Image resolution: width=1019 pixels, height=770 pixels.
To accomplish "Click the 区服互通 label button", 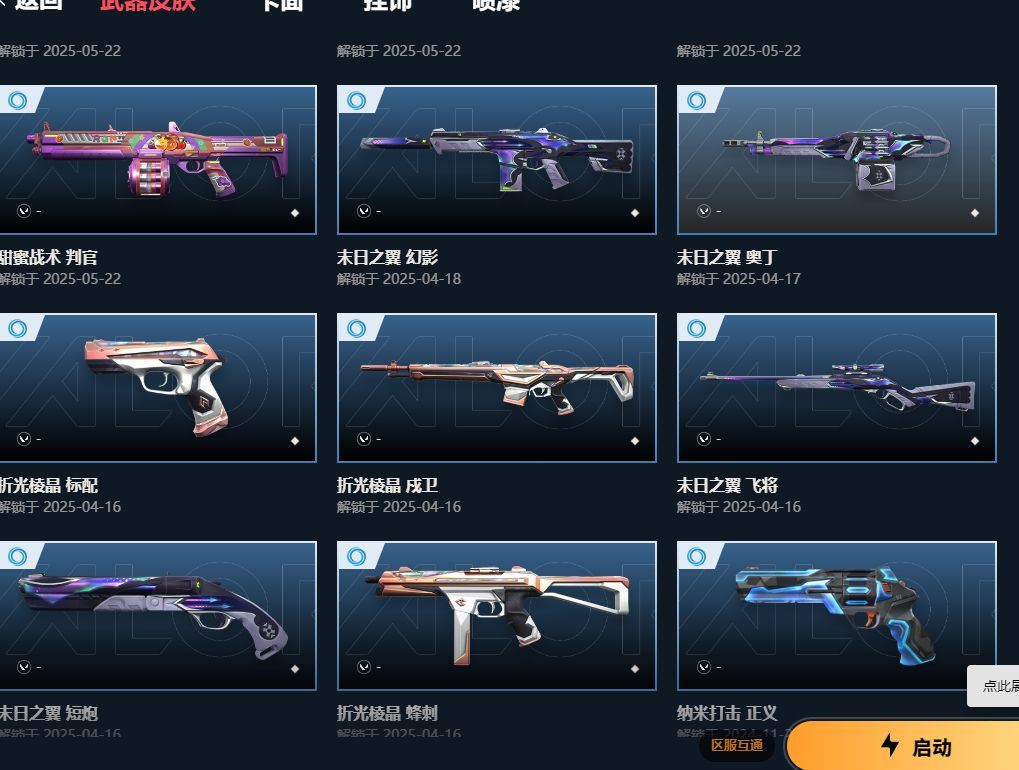I will 736,745.
